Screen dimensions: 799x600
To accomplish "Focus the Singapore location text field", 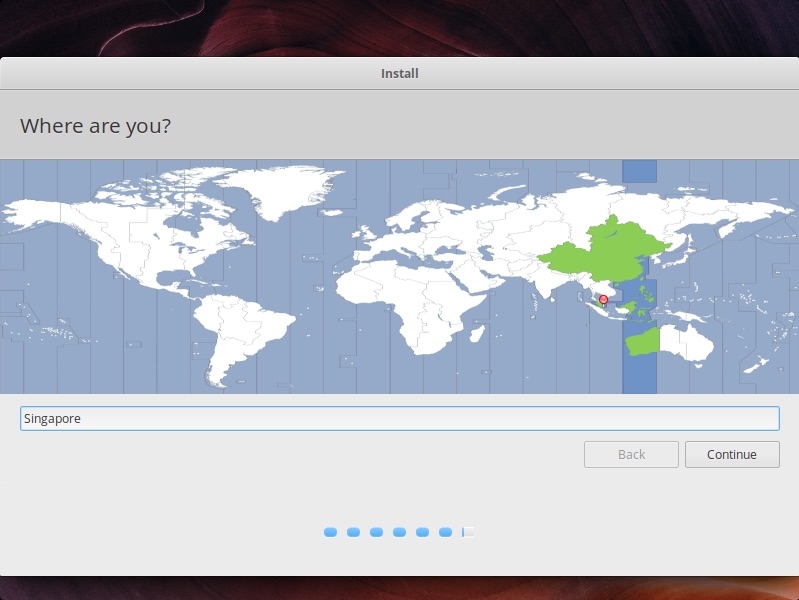I will point(400,419).
